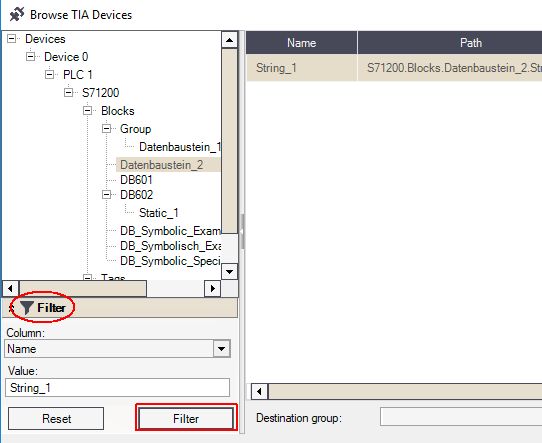Screen dimensions: 542x443
Task: Click the Reset button
Action: (56, 418)
